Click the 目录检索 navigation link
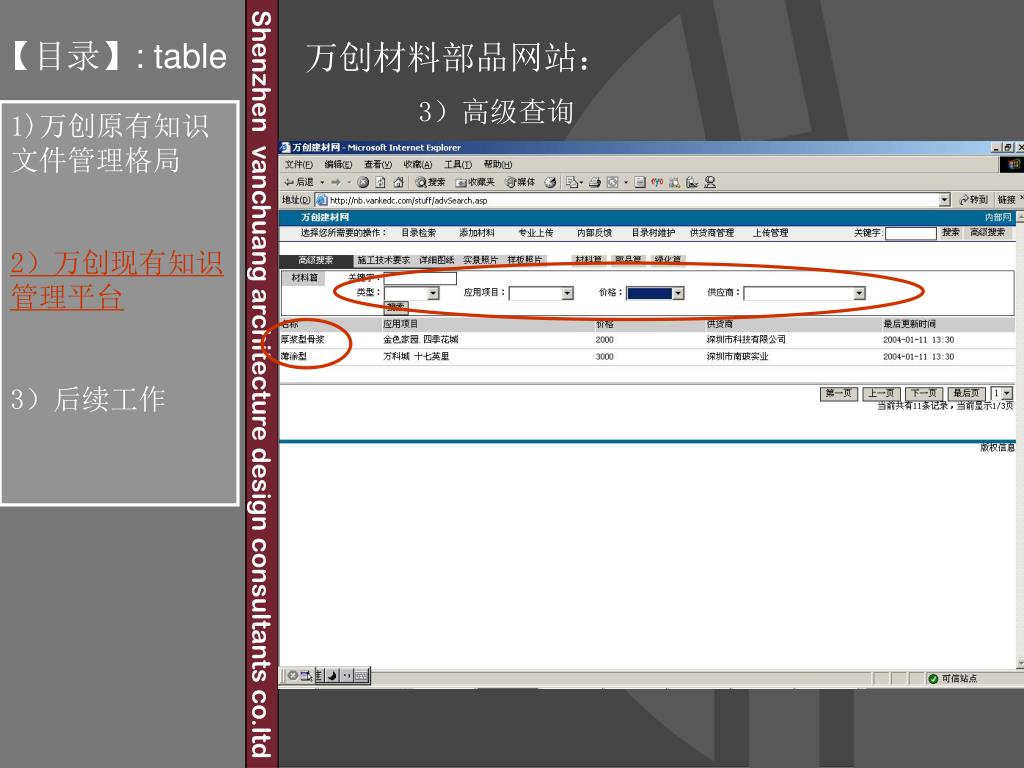The height and width of the screenshot is (768, 1024). (x=419, y=233)
